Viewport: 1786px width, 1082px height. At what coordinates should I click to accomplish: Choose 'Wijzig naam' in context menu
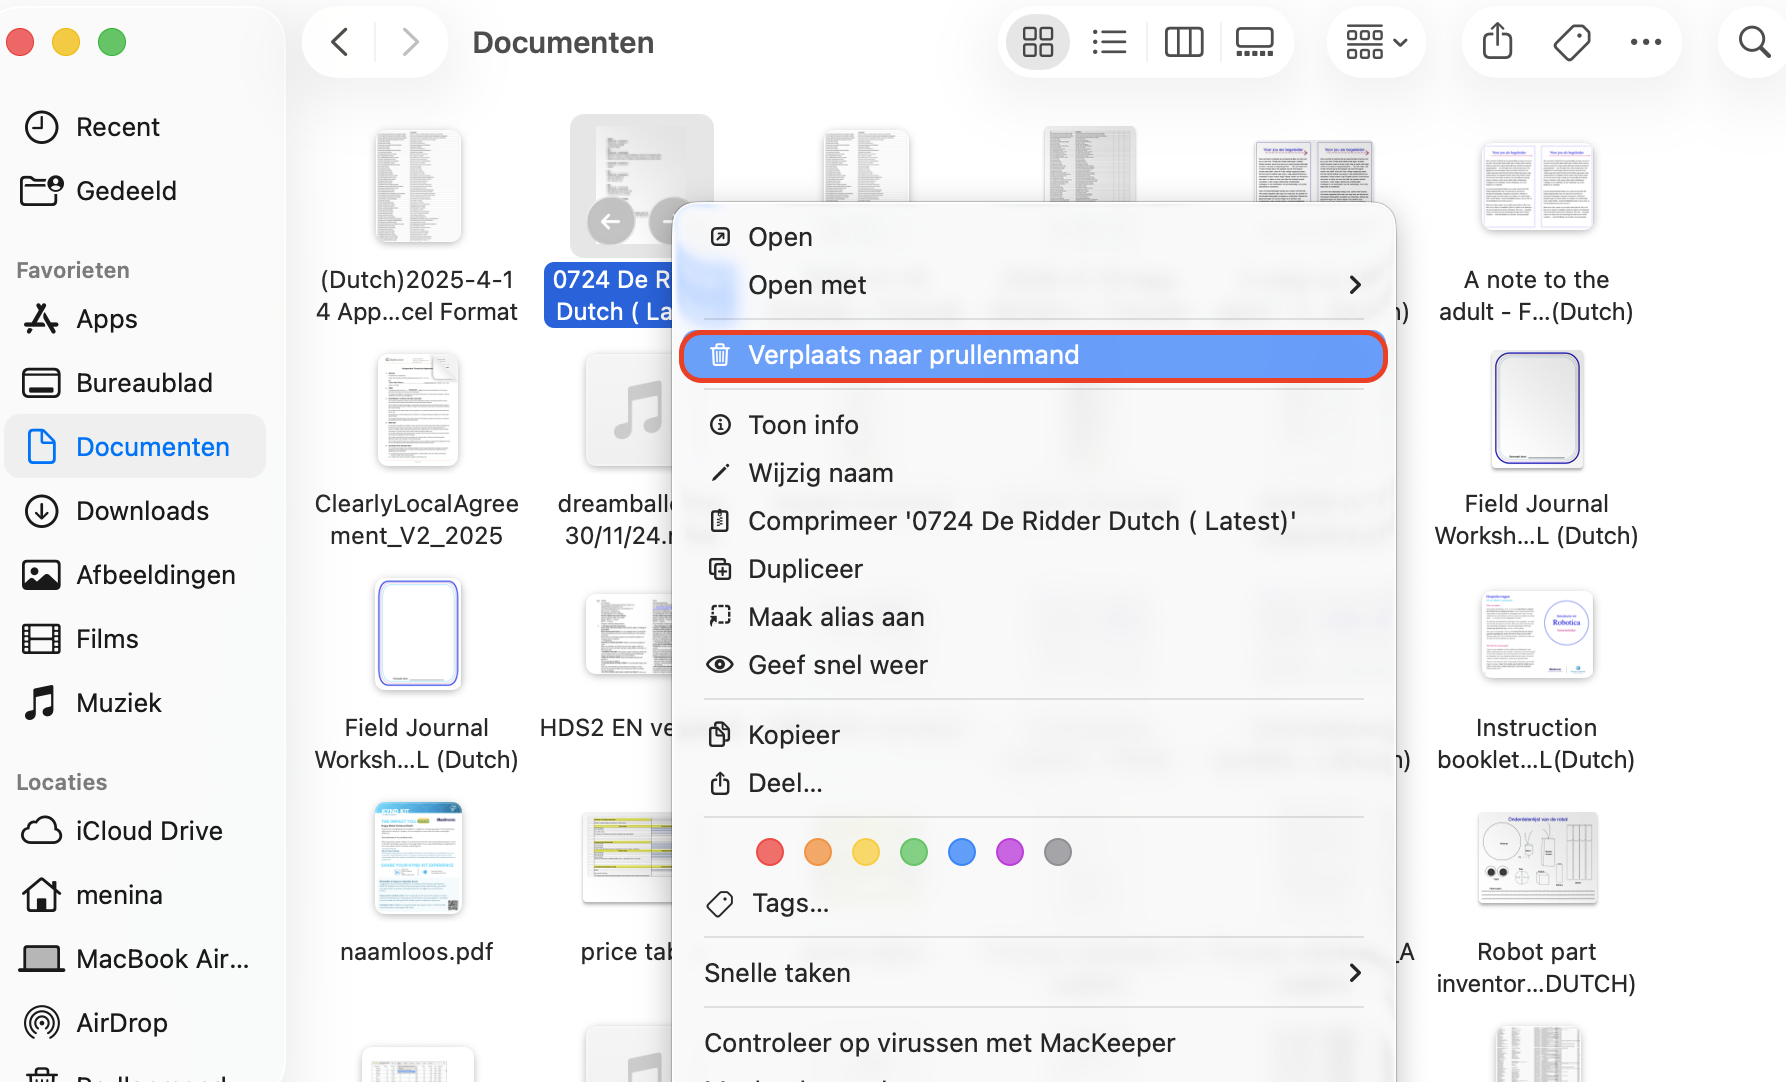click(x=820, y=473)
